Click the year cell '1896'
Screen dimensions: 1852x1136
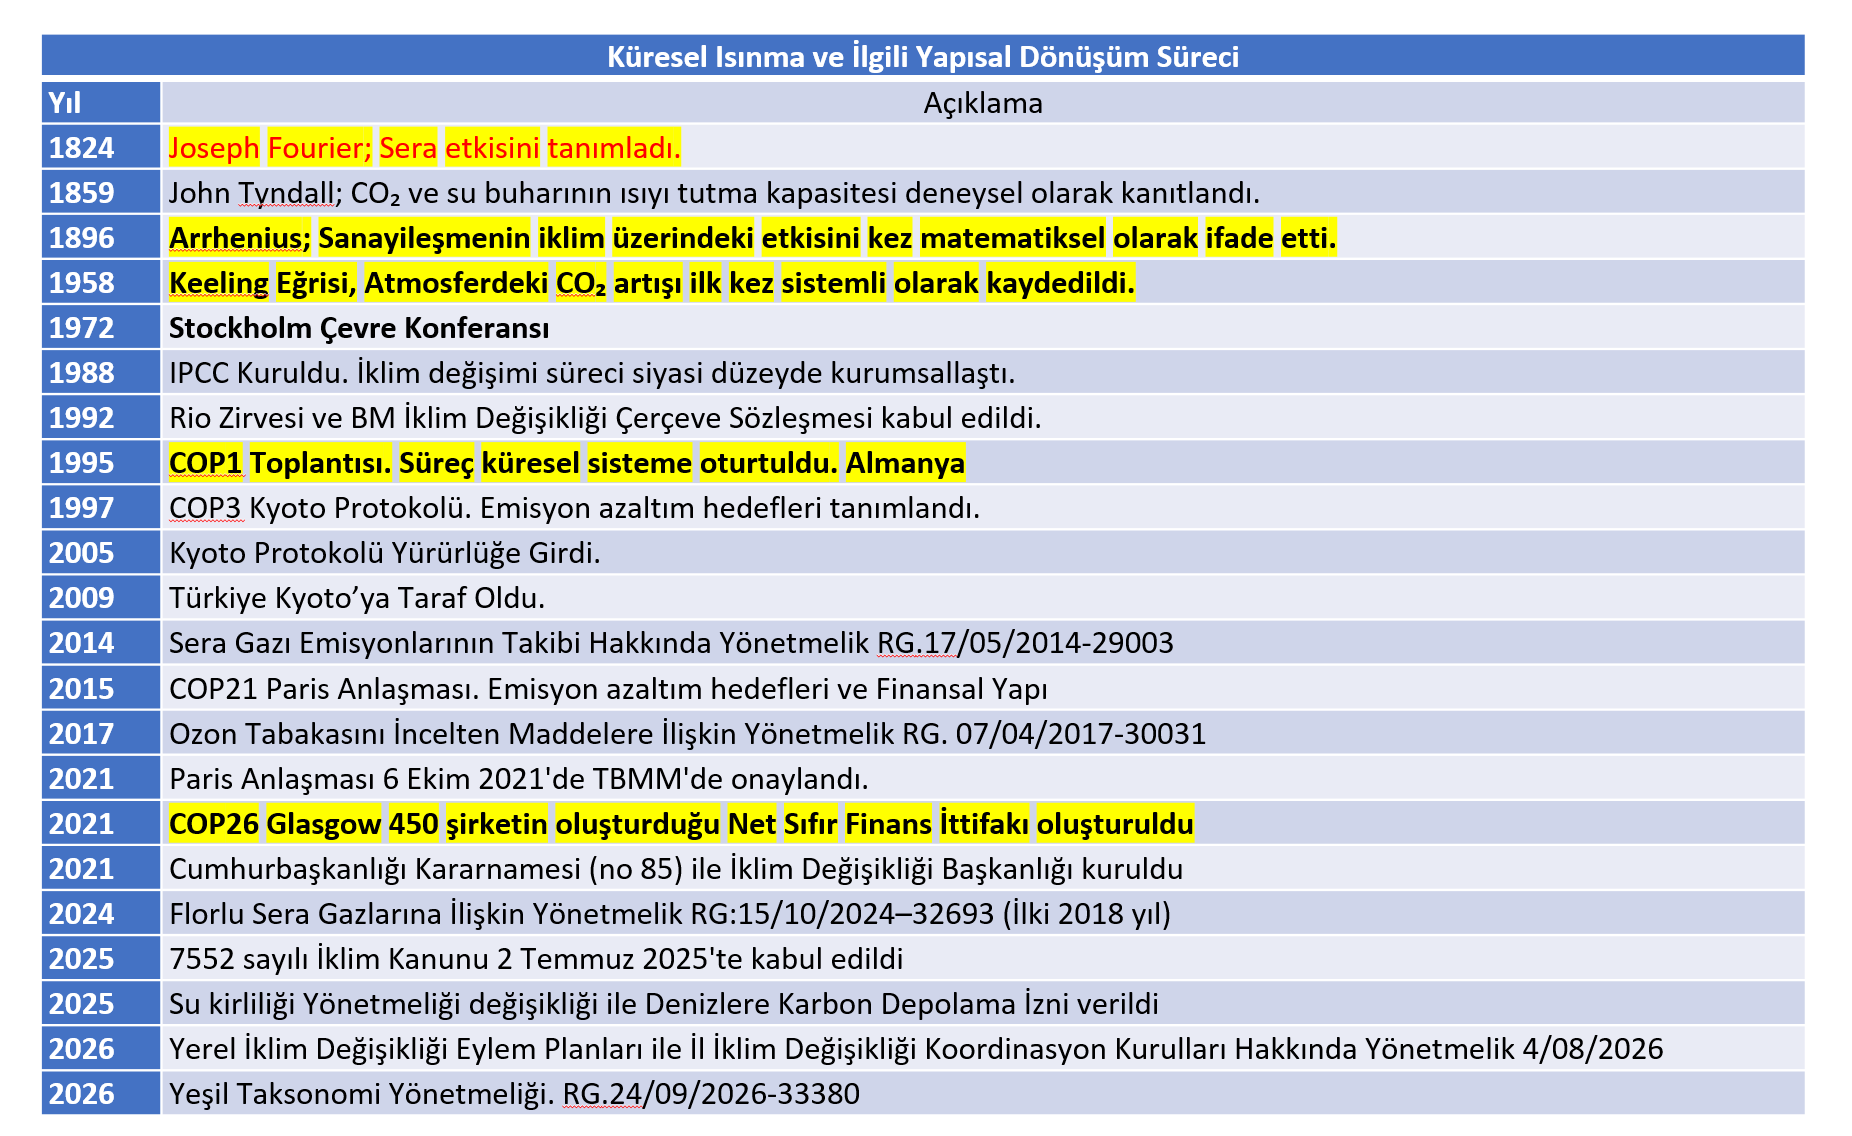pyautogui.click(x=101, y=237)
